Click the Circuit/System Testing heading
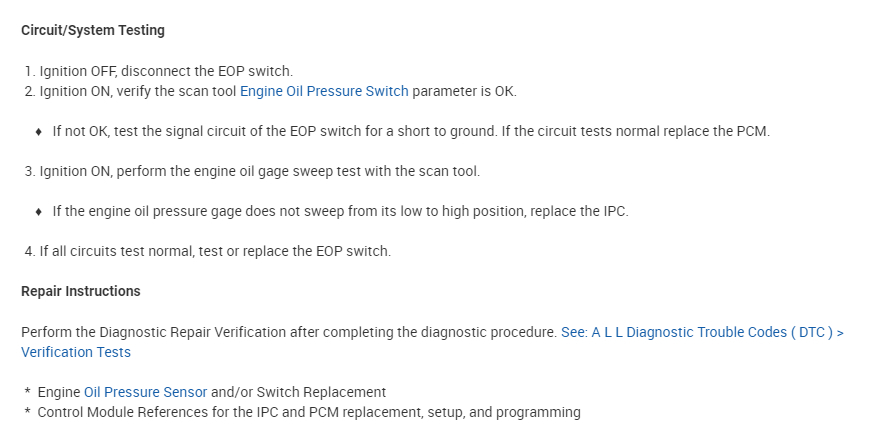 click(93, 30)
